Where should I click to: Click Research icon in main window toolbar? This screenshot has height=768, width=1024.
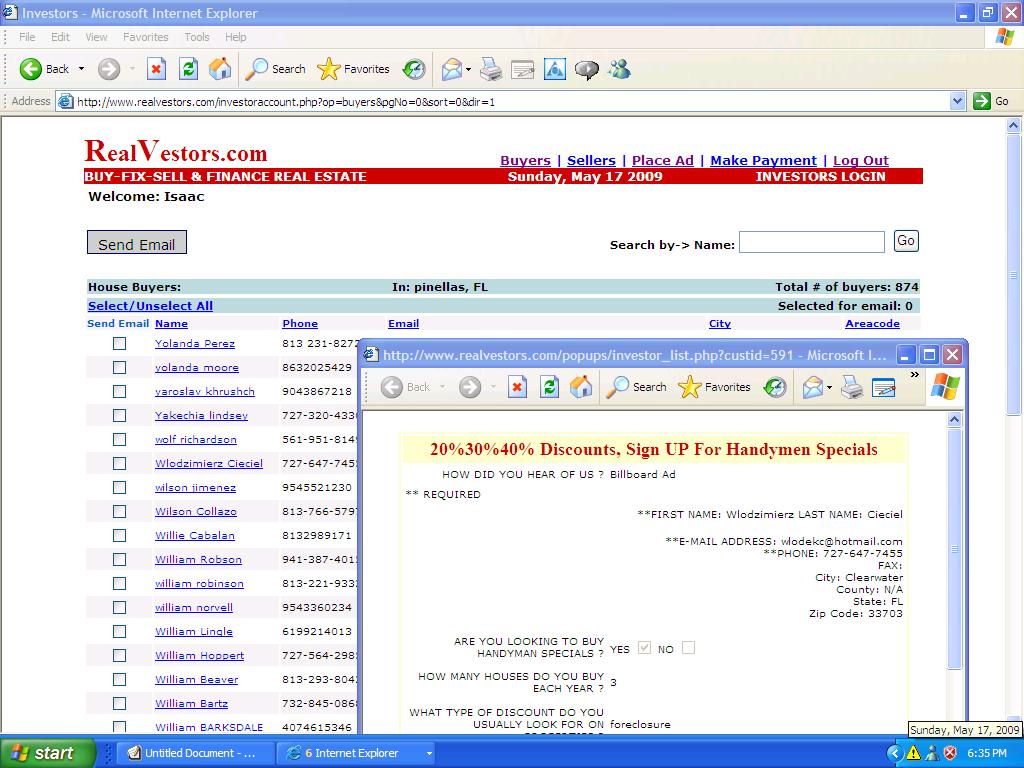[x=554, y=69]
